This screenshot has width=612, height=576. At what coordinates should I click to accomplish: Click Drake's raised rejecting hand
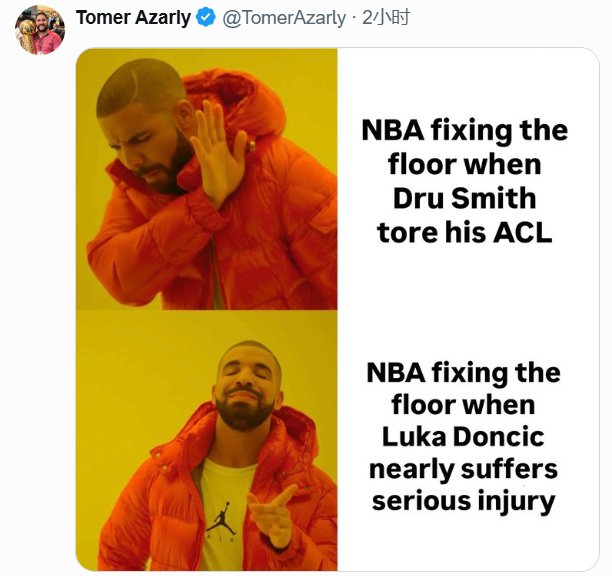pyautogui.click(x=217, y=150)
